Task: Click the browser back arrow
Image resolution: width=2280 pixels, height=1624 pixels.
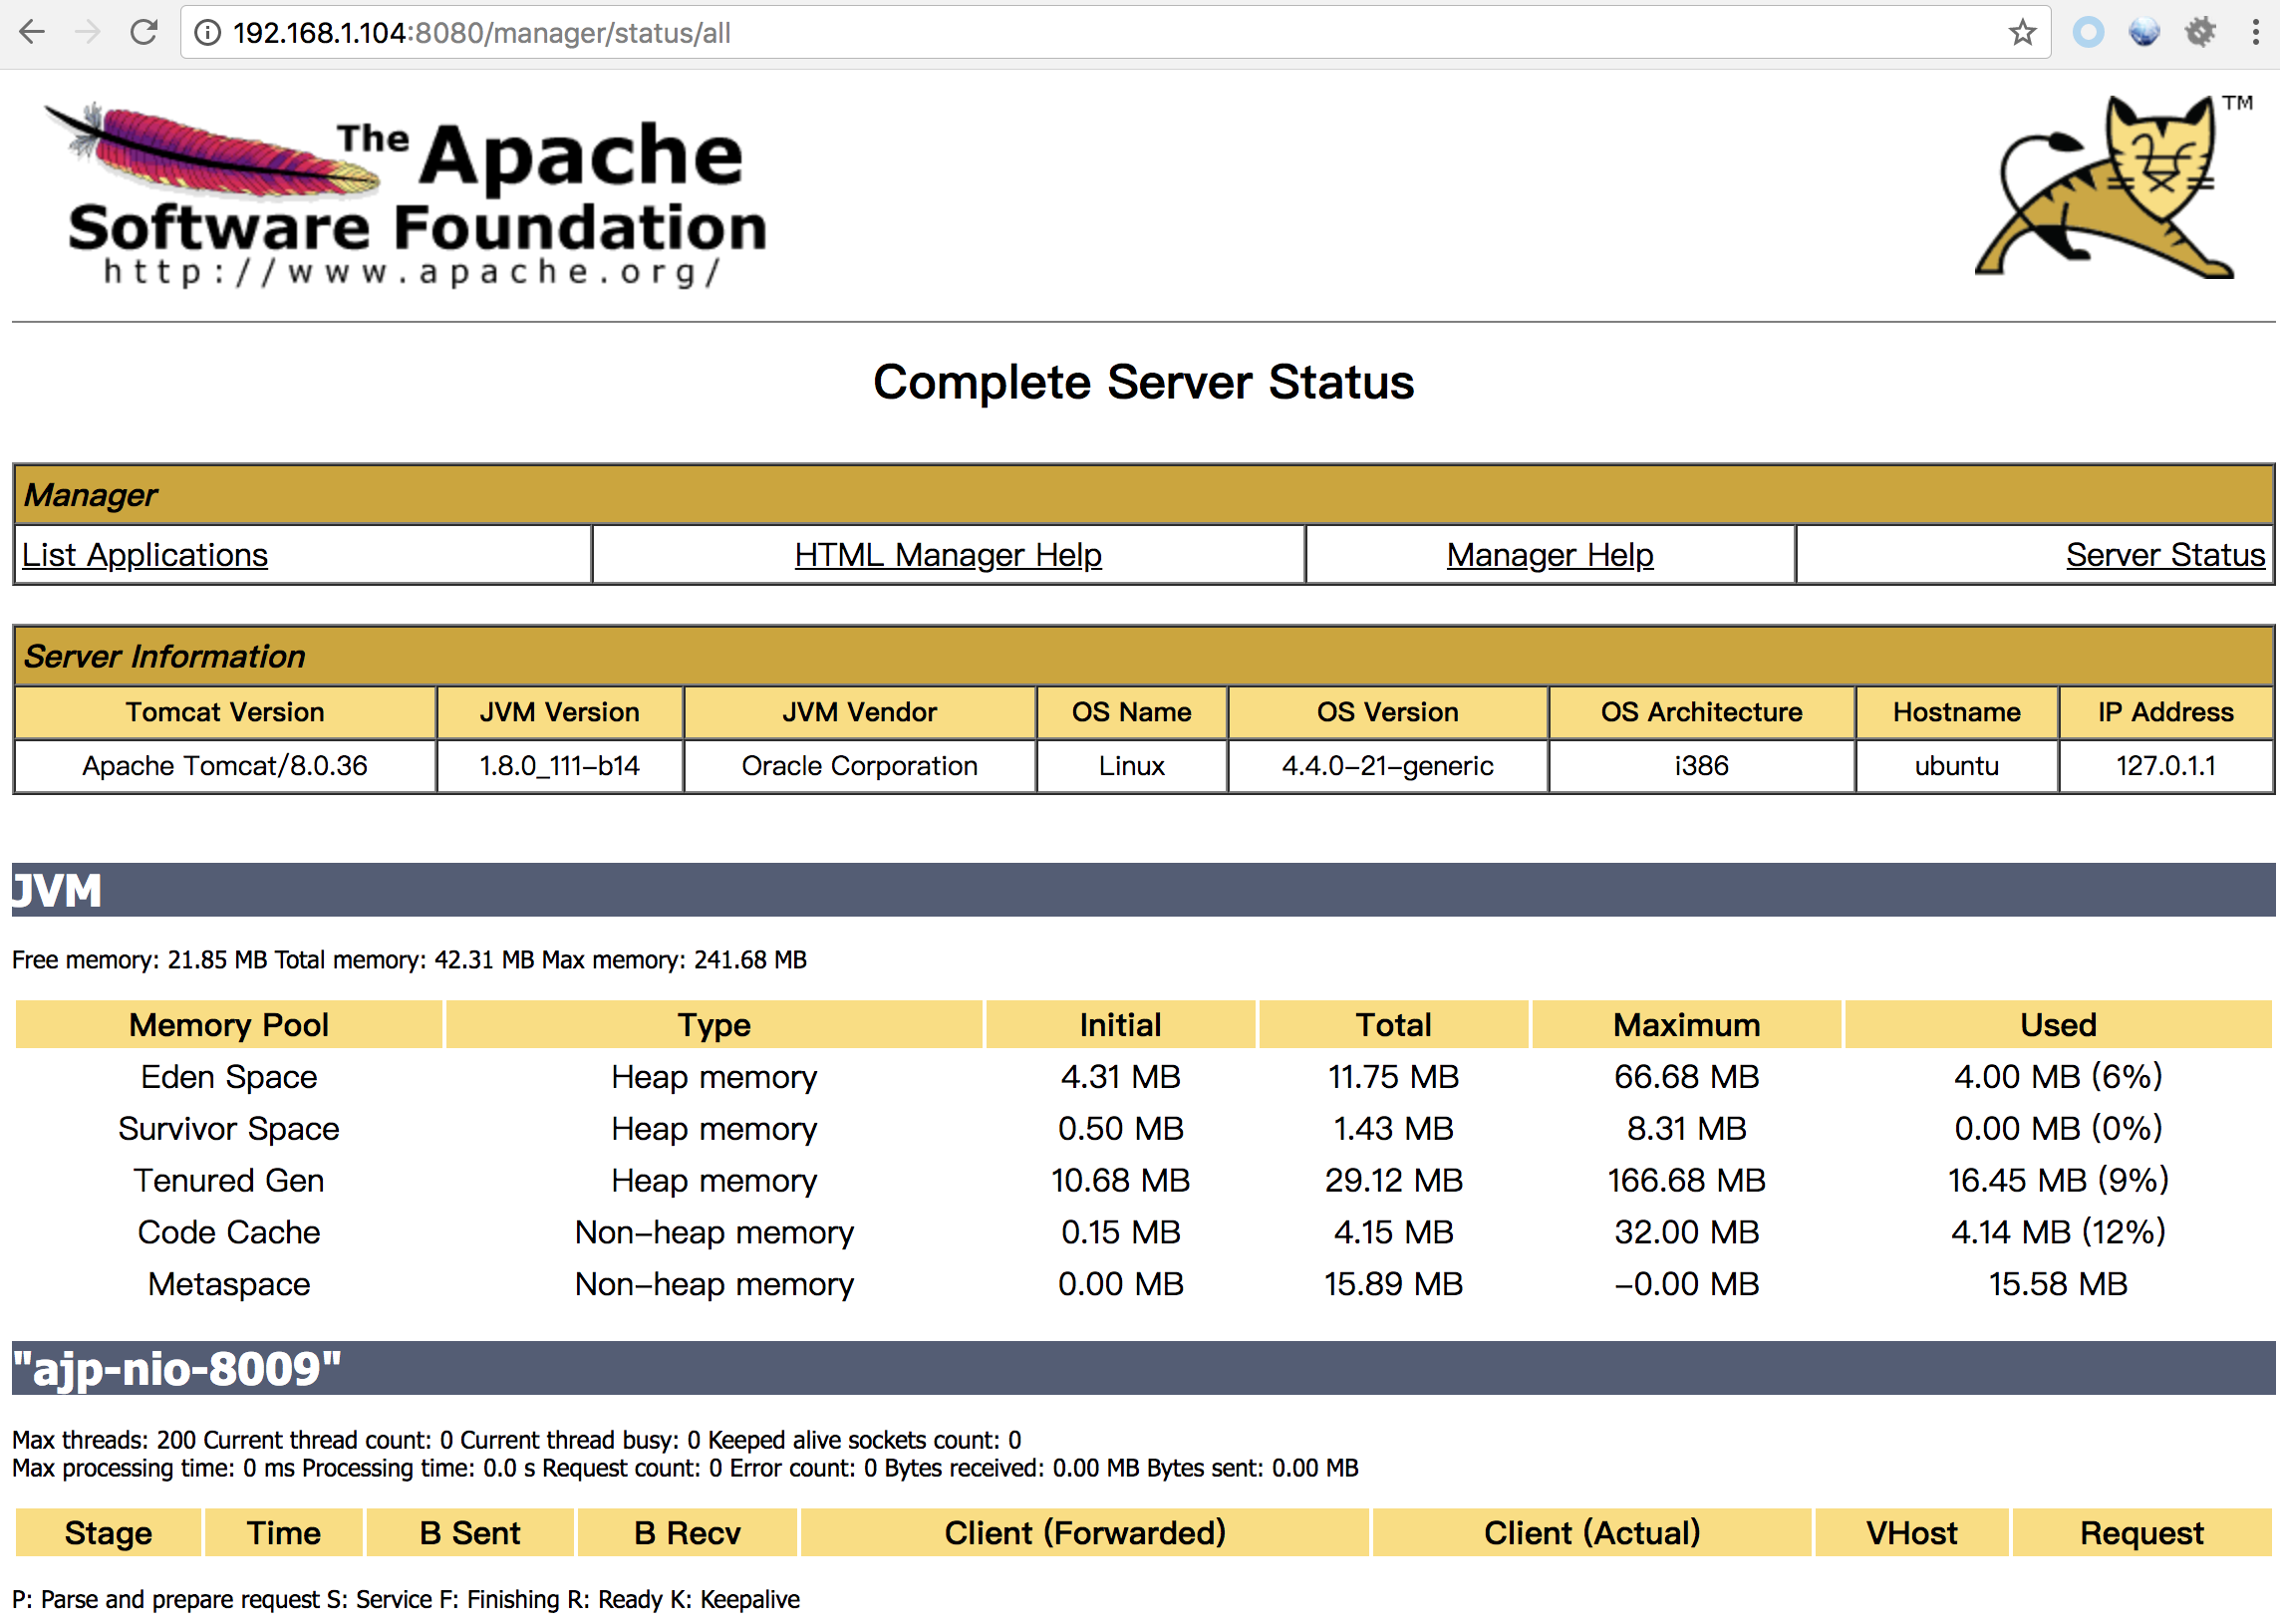Action: 33,33
